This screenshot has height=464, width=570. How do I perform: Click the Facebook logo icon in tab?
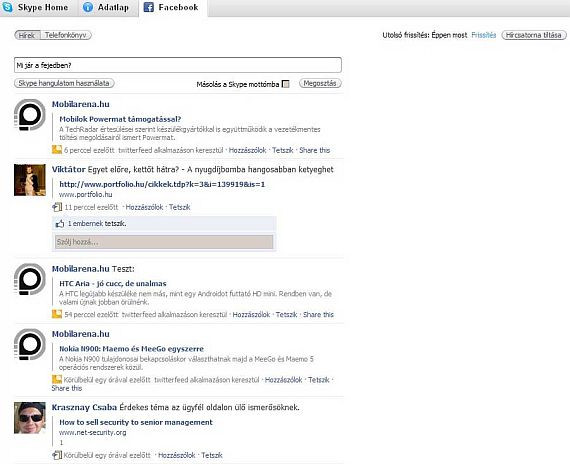pyautogui.click(x=149, y=7)
